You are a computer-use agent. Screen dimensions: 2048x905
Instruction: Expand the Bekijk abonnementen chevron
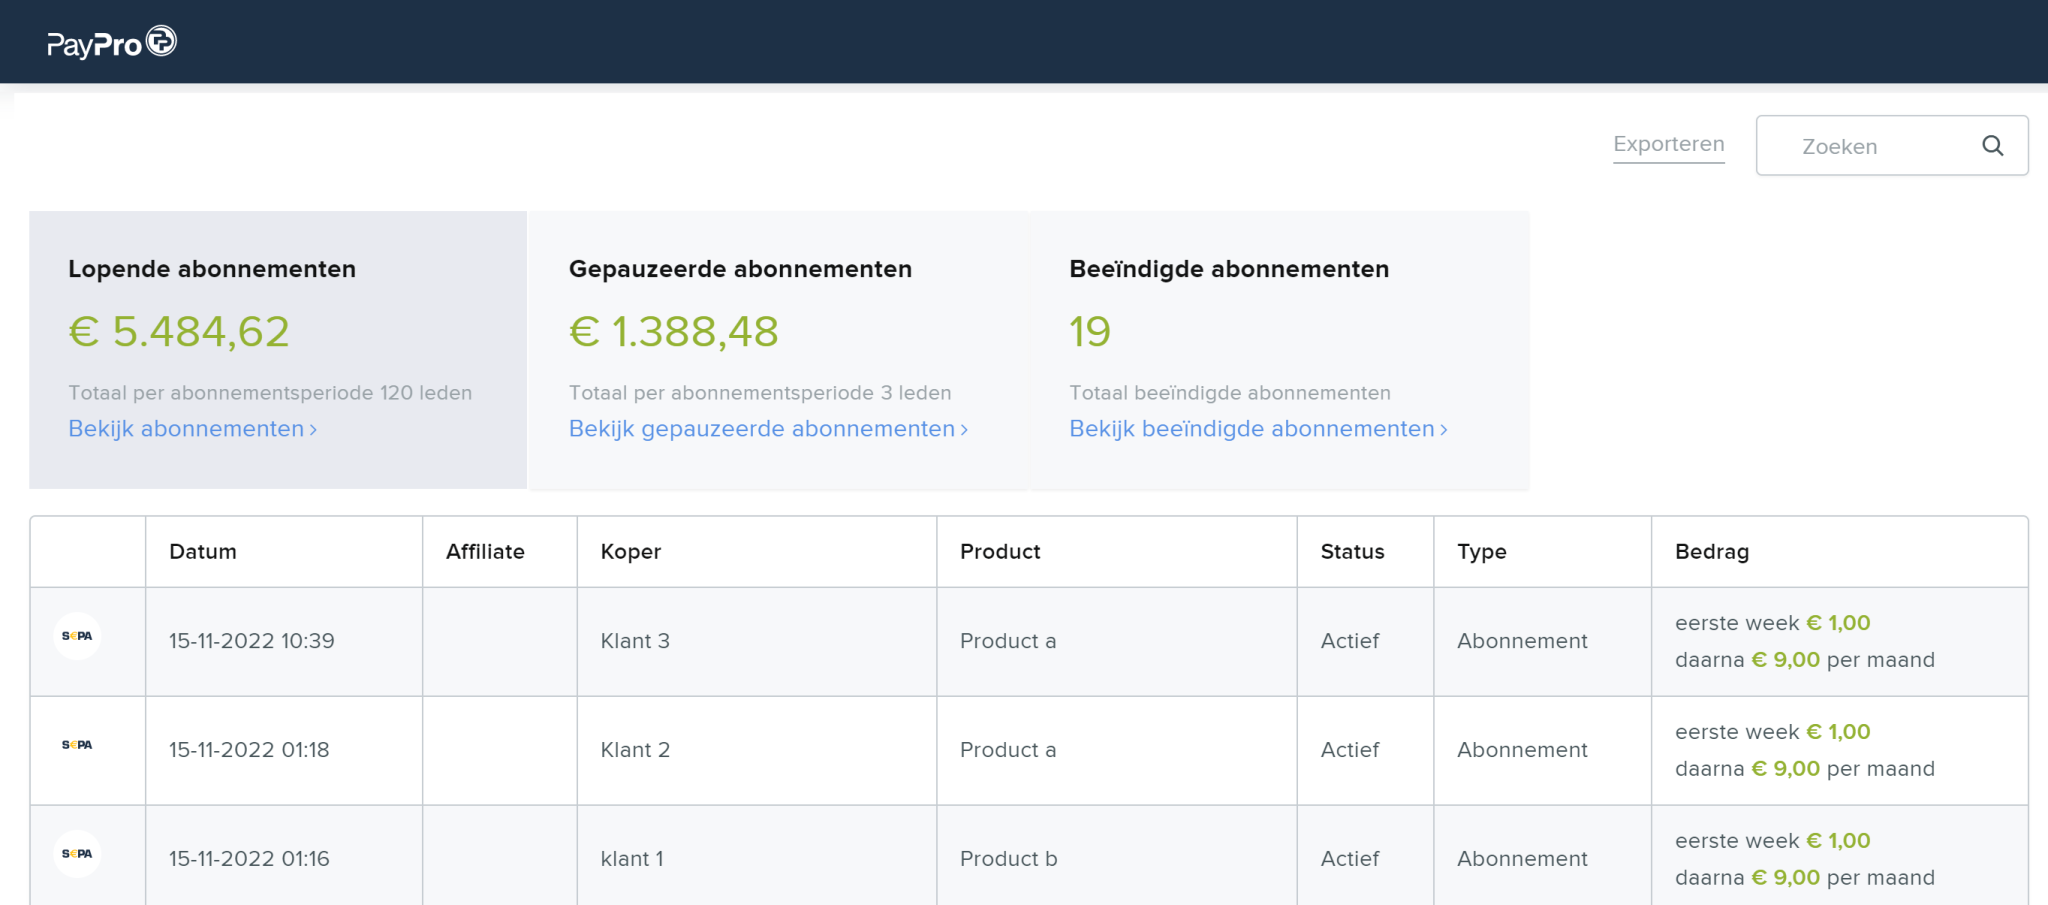pyautogui.click(x=313, y=429)
